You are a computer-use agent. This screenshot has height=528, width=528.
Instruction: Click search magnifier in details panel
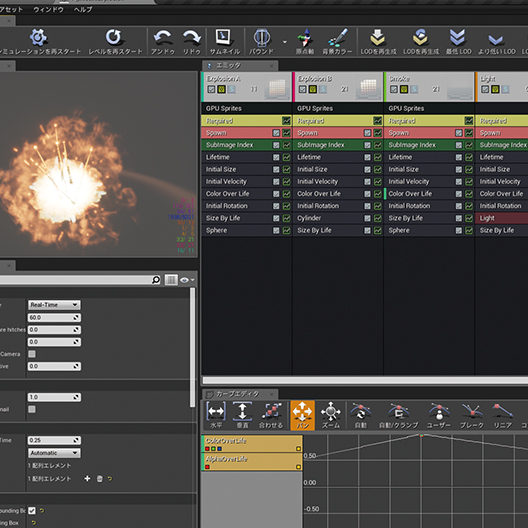click(x=156, y=280)
